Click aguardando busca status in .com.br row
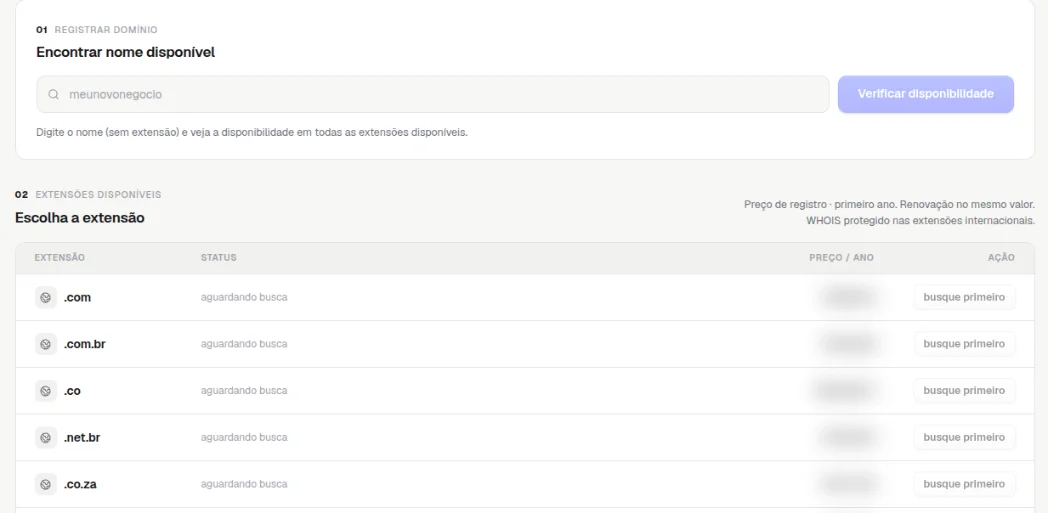Screen dimensions: 1048x513 (x=244, y=344)
